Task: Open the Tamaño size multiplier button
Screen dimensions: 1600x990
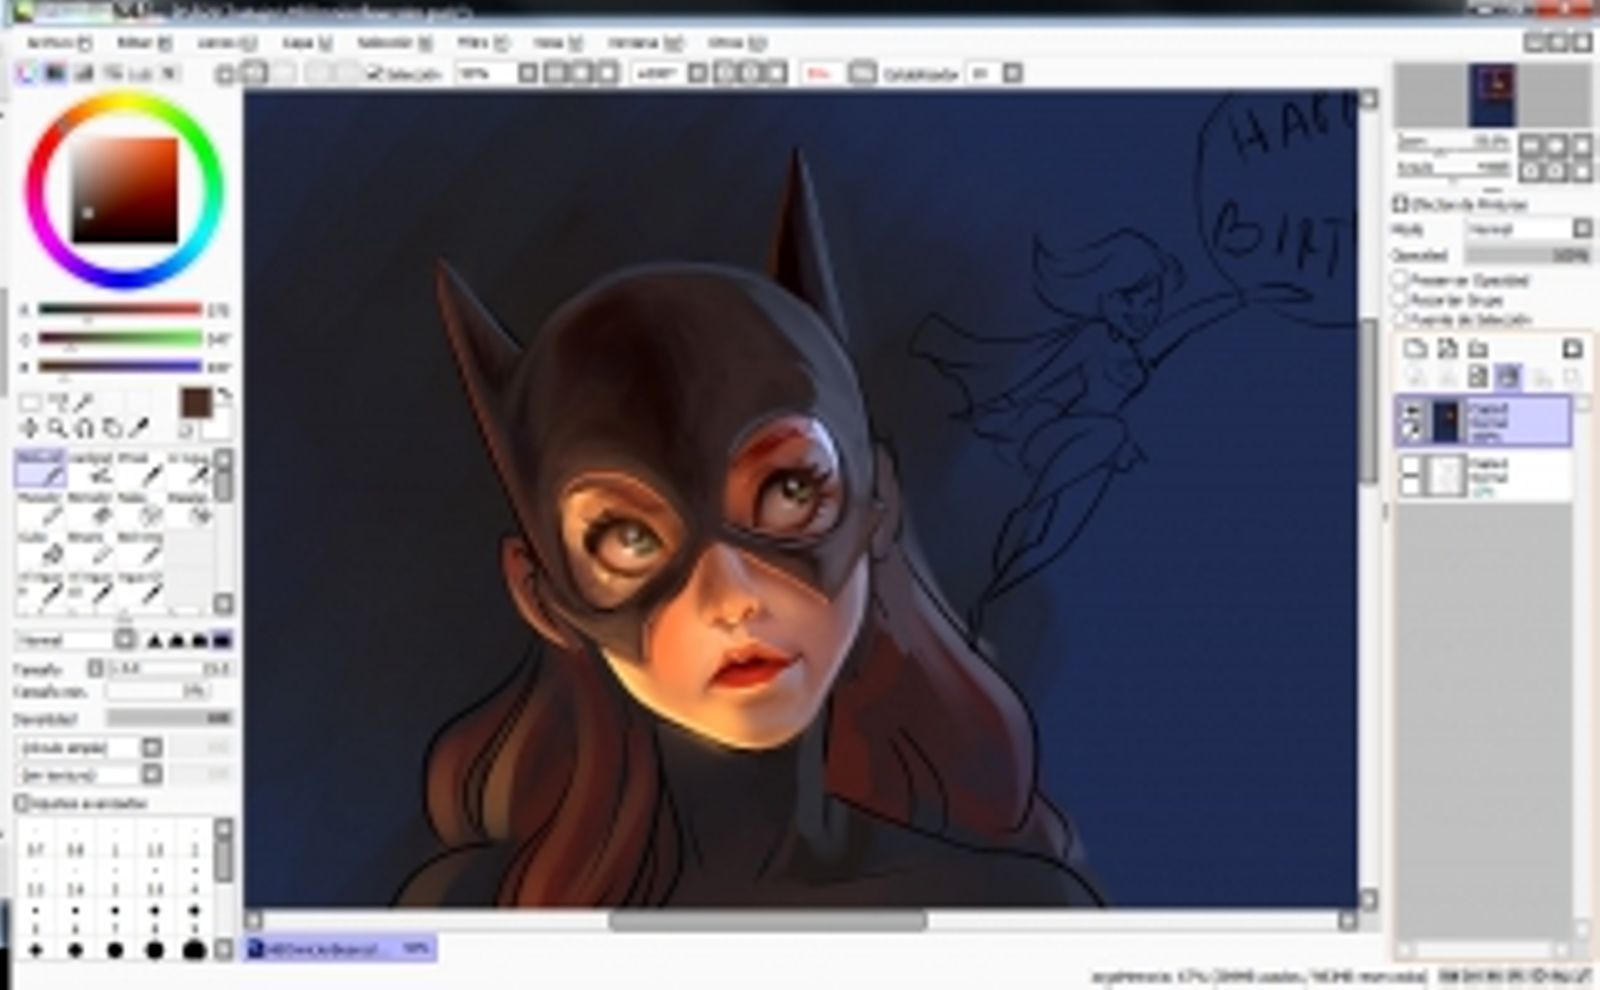Action: 96,668
